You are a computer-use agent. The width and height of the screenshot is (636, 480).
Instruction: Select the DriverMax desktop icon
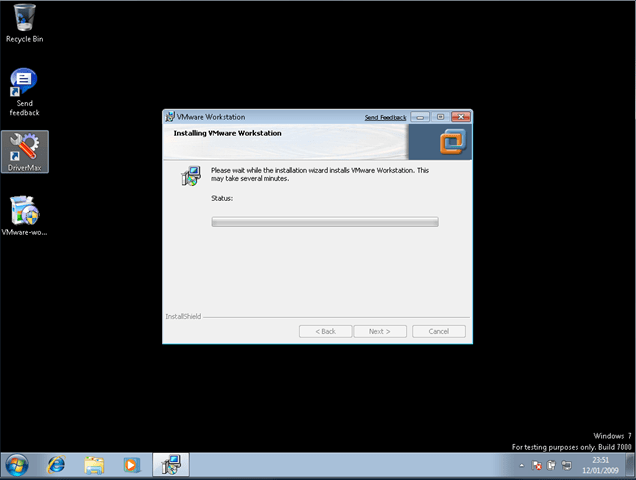[x=24, y=150]
